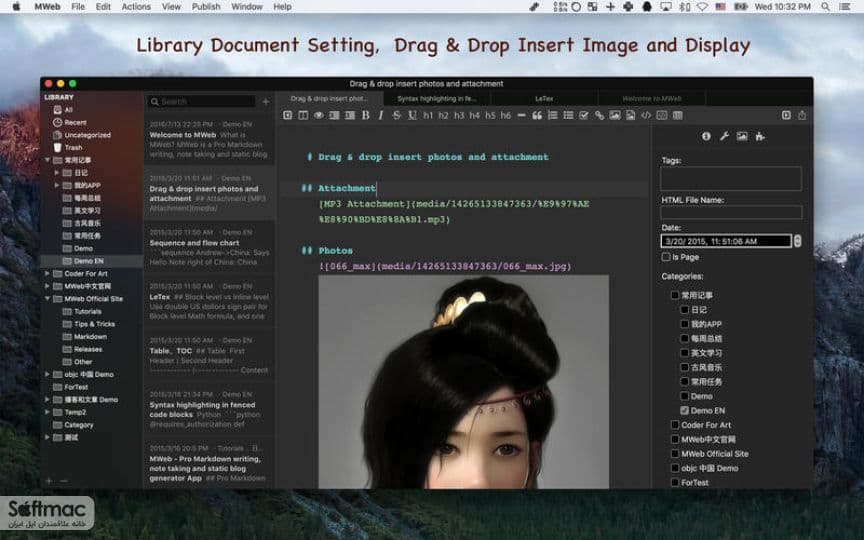864x540 pixels.
Task: Insert an image with the picture icon
Action: (x=615, y=115)
